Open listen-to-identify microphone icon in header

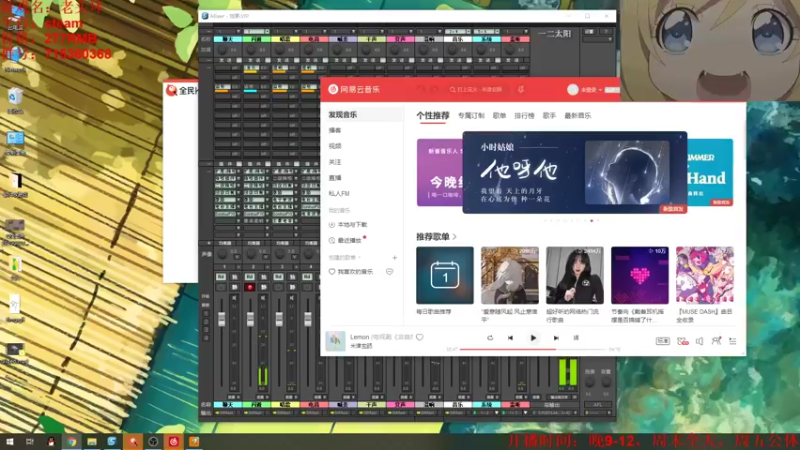pos(521,89)
